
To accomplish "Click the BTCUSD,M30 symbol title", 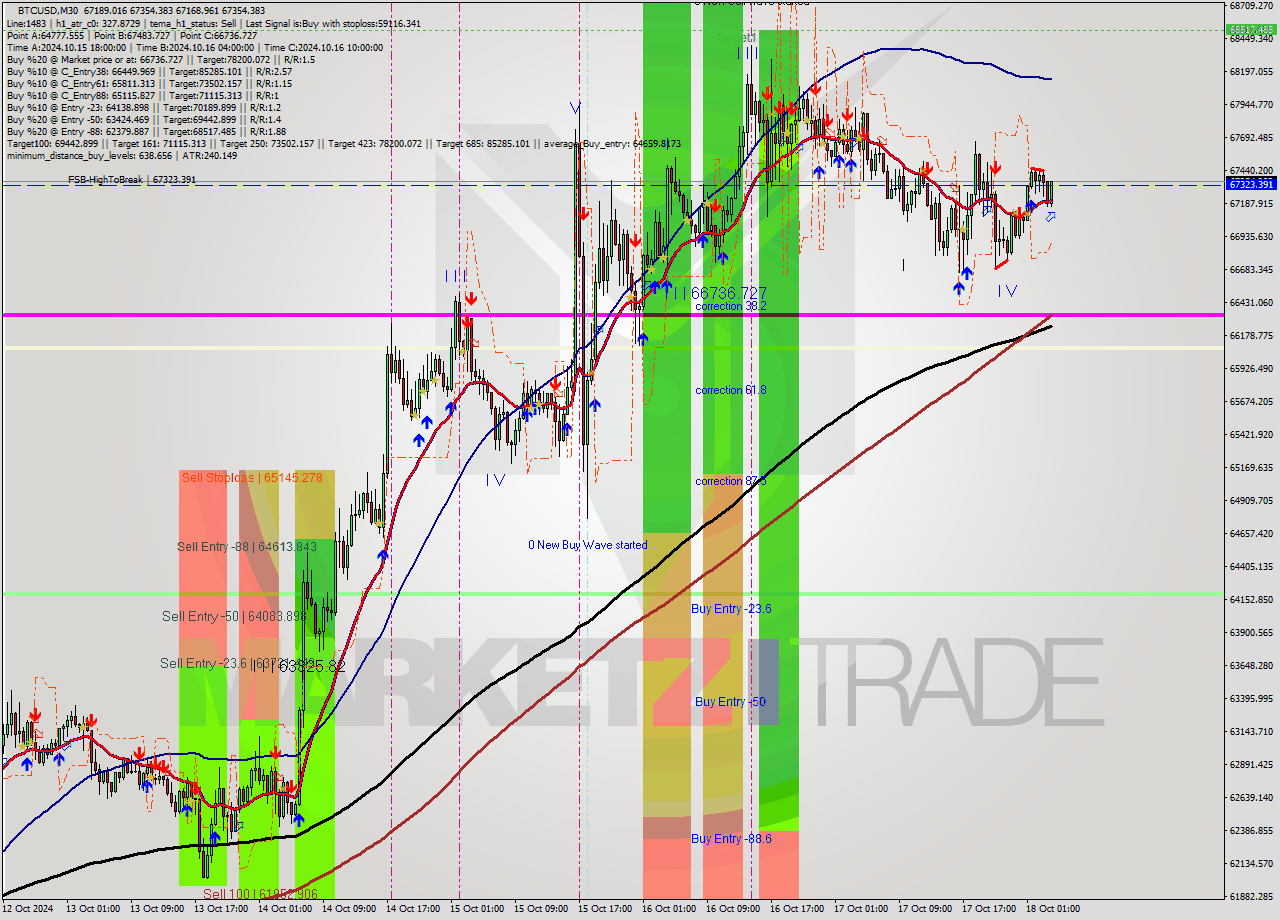I will [x=50, y=9].
